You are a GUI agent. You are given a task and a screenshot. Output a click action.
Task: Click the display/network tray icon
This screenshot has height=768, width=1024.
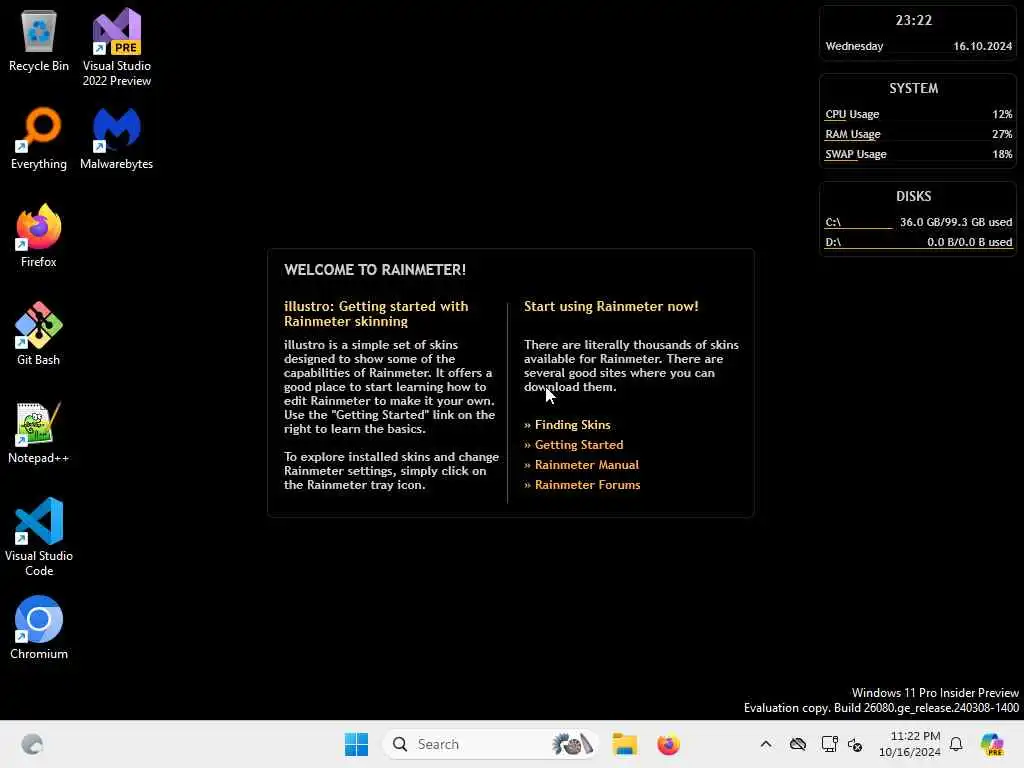click(x=829, y=744)
